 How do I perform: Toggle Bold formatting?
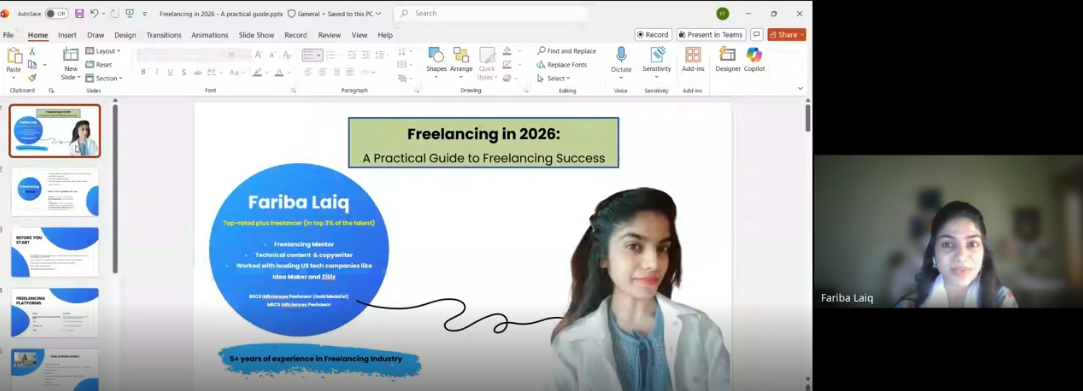[143, 72]
